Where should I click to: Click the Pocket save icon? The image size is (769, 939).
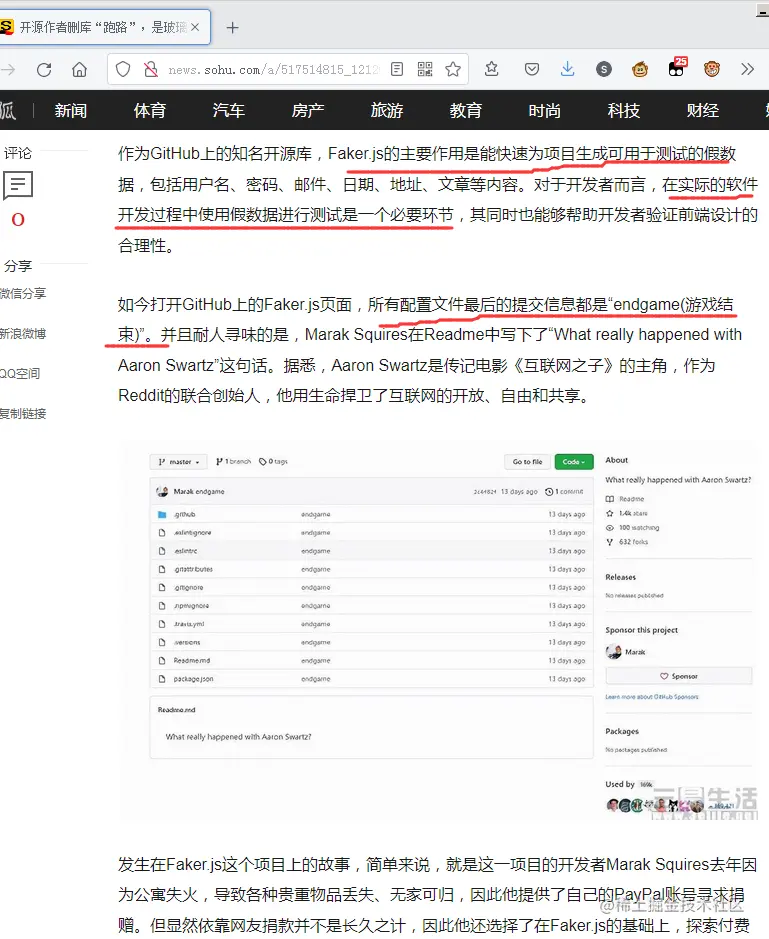(x=531, y=69)
